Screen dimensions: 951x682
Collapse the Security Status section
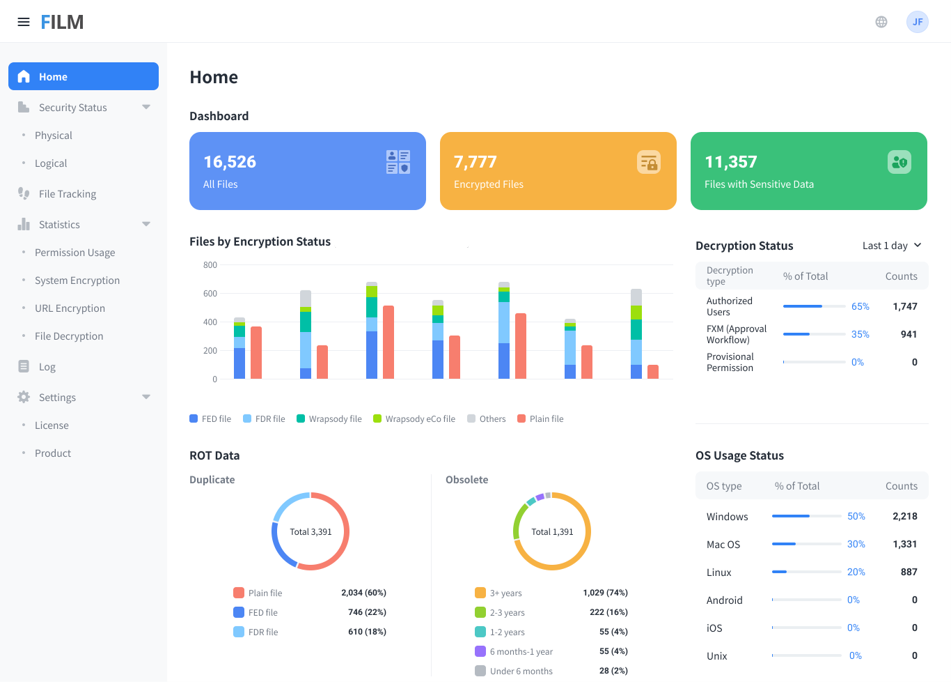(146, 107)
